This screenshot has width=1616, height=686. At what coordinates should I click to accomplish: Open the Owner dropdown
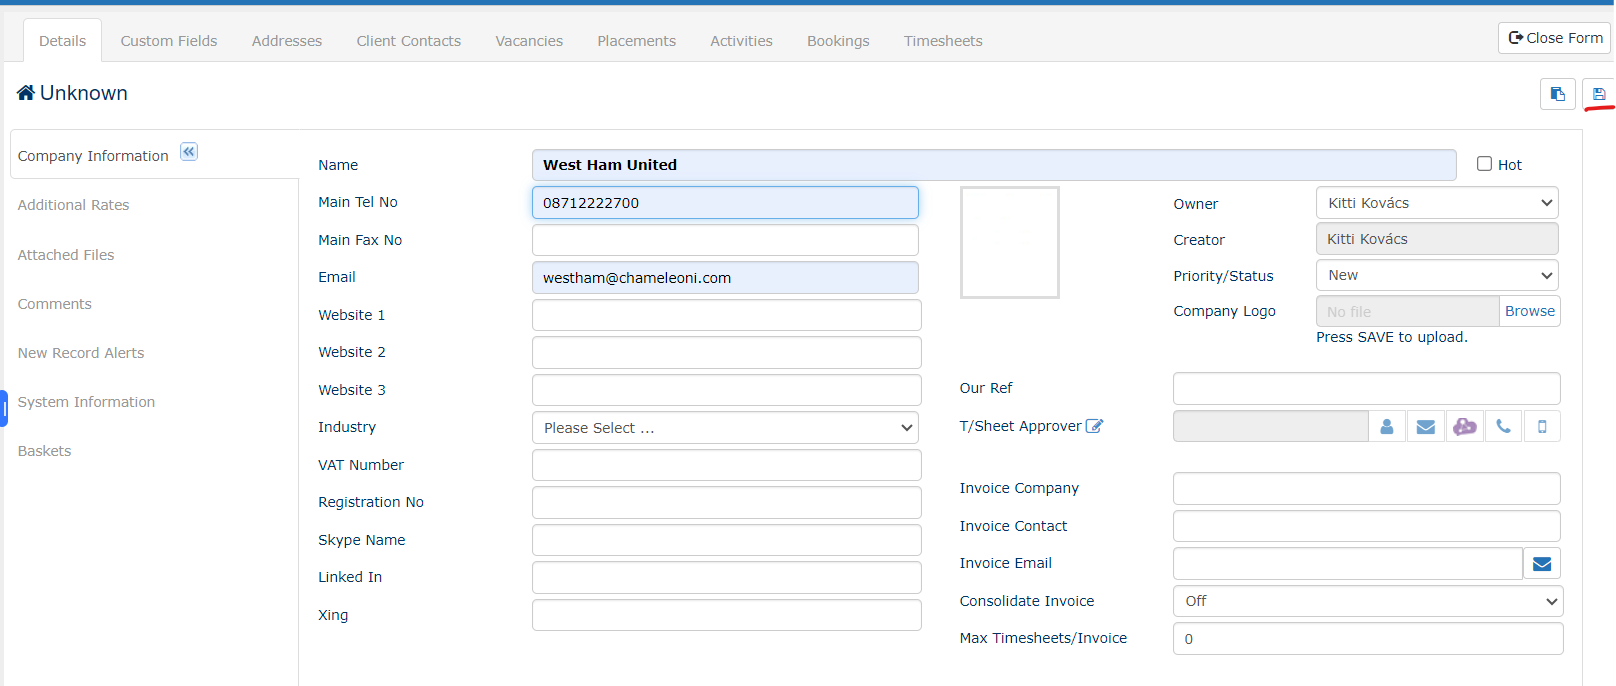(1437, 203)
